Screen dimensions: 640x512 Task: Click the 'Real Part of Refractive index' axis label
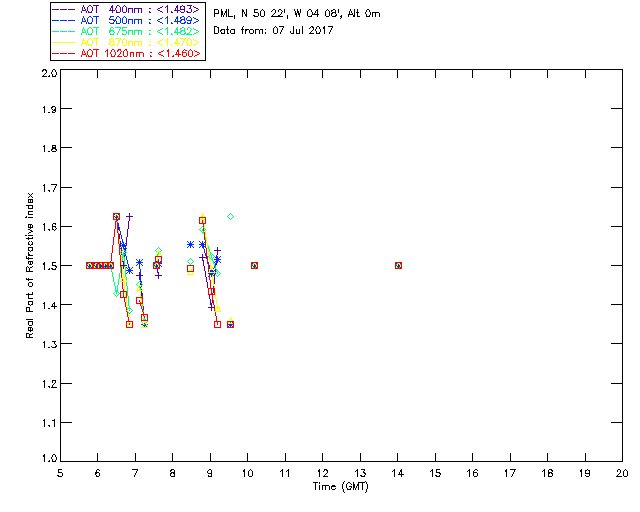(29, 265)
